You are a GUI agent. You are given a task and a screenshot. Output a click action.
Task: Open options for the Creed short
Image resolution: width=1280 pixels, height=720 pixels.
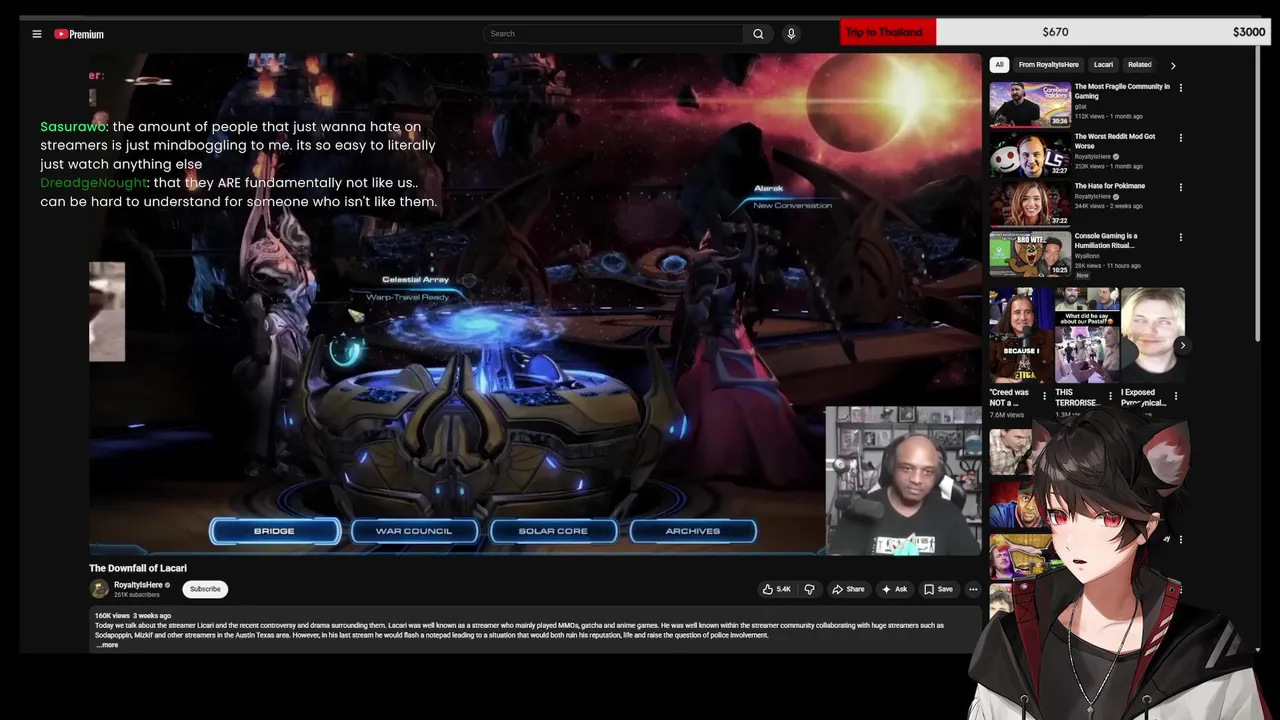[x=1044, y=396]
